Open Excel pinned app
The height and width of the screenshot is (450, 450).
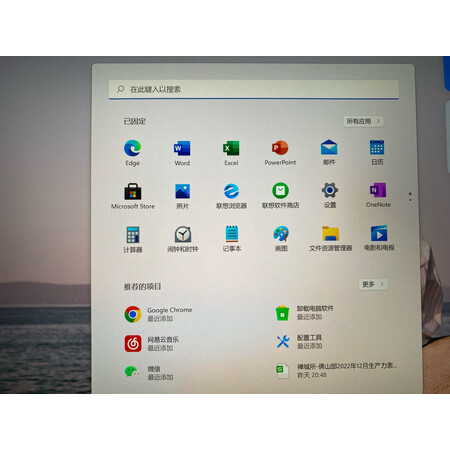coord(231,153)
